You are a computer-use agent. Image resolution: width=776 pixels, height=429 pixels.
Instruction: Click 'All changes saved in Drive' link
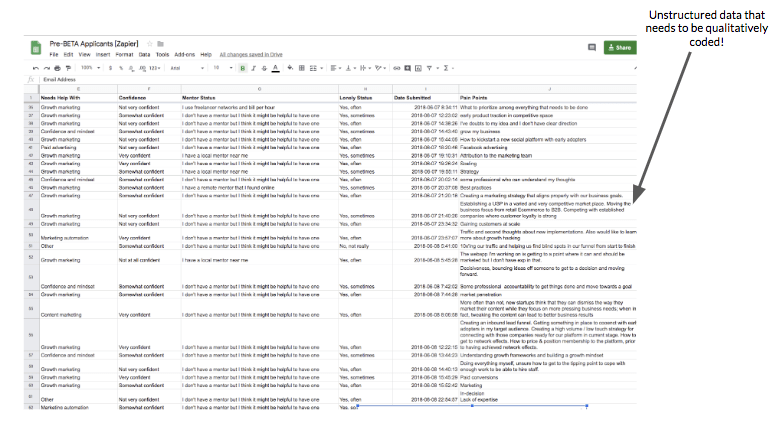pyautogui.click(x=251, y=54)
